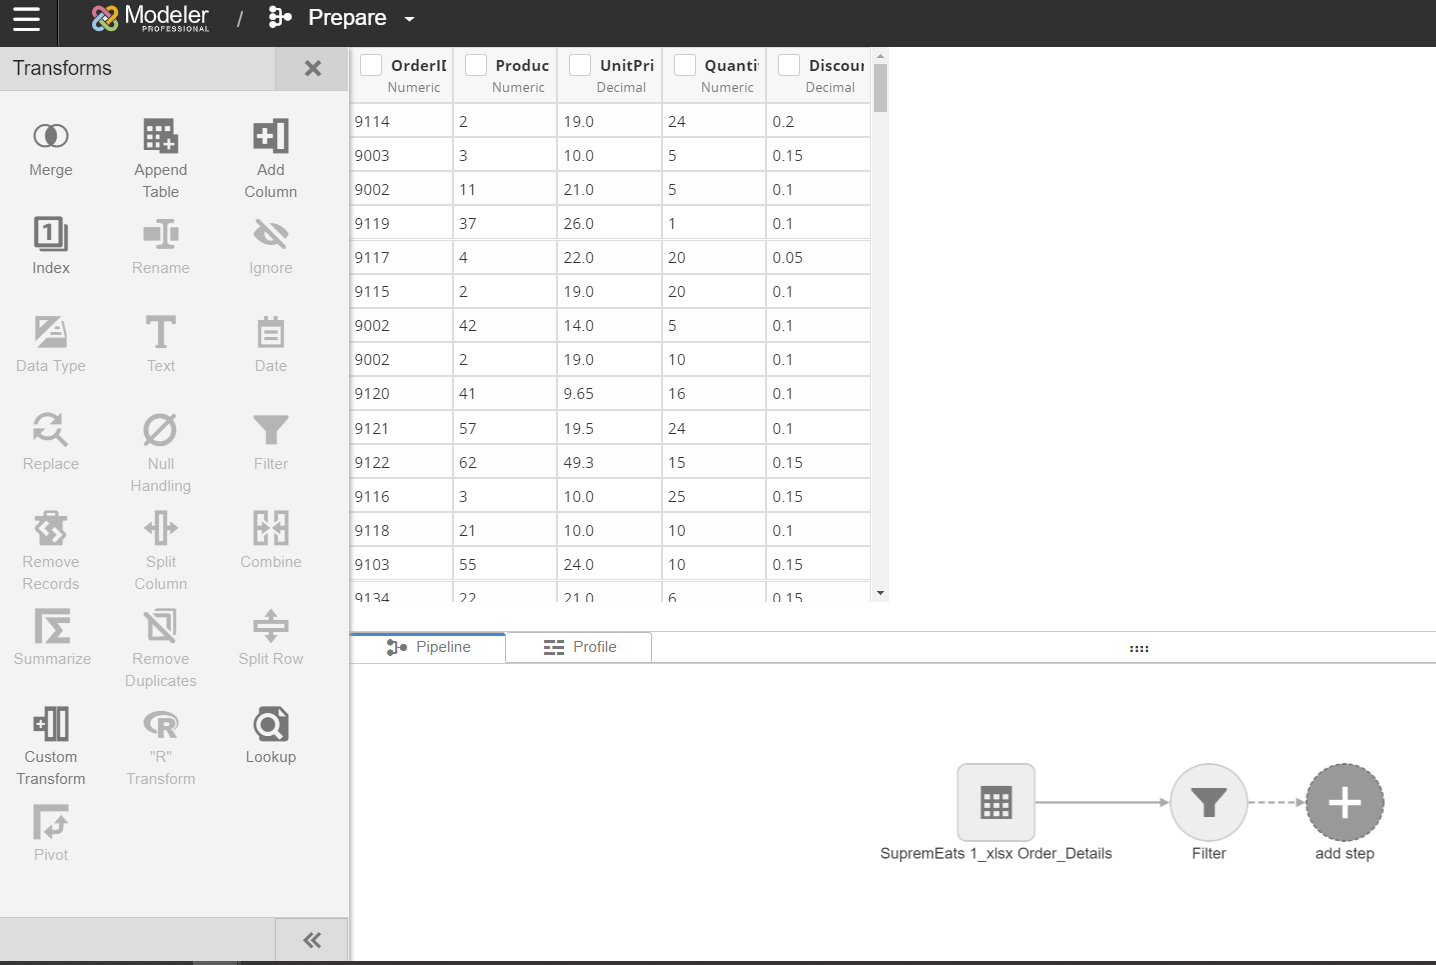
Task: Select the Custom Transform icon
Action: [51, 724]
